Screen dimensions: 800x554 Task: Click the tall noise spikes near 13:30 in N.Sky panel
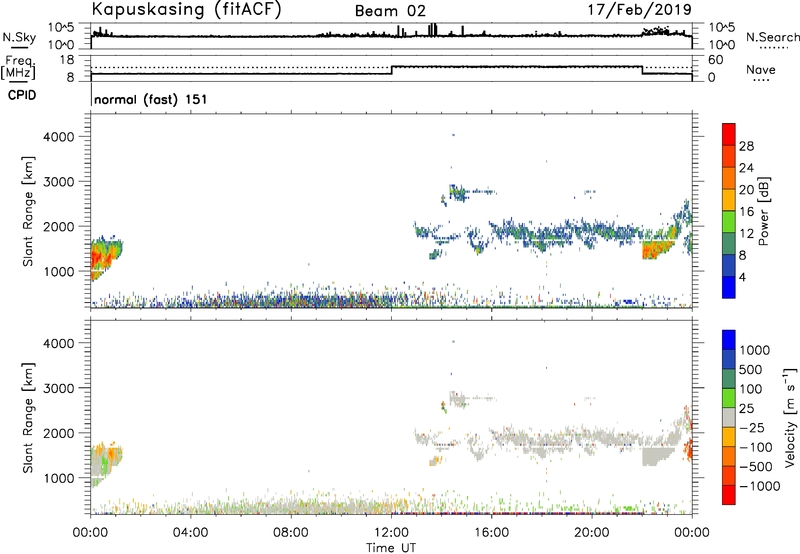point(433,30)
